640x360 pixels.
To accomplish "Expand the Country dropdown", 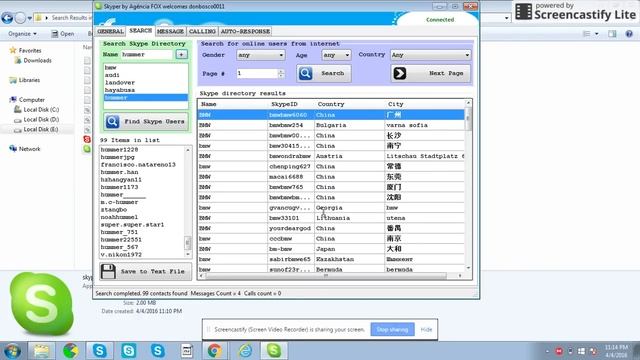I will pyautogui.click(x=430, y=55).
